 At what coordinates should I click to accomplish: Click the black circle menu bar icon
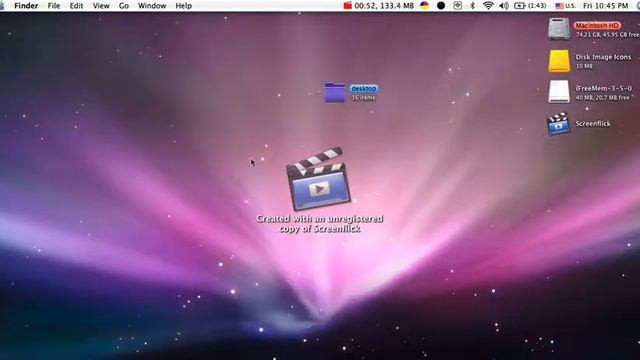[441, 6]
